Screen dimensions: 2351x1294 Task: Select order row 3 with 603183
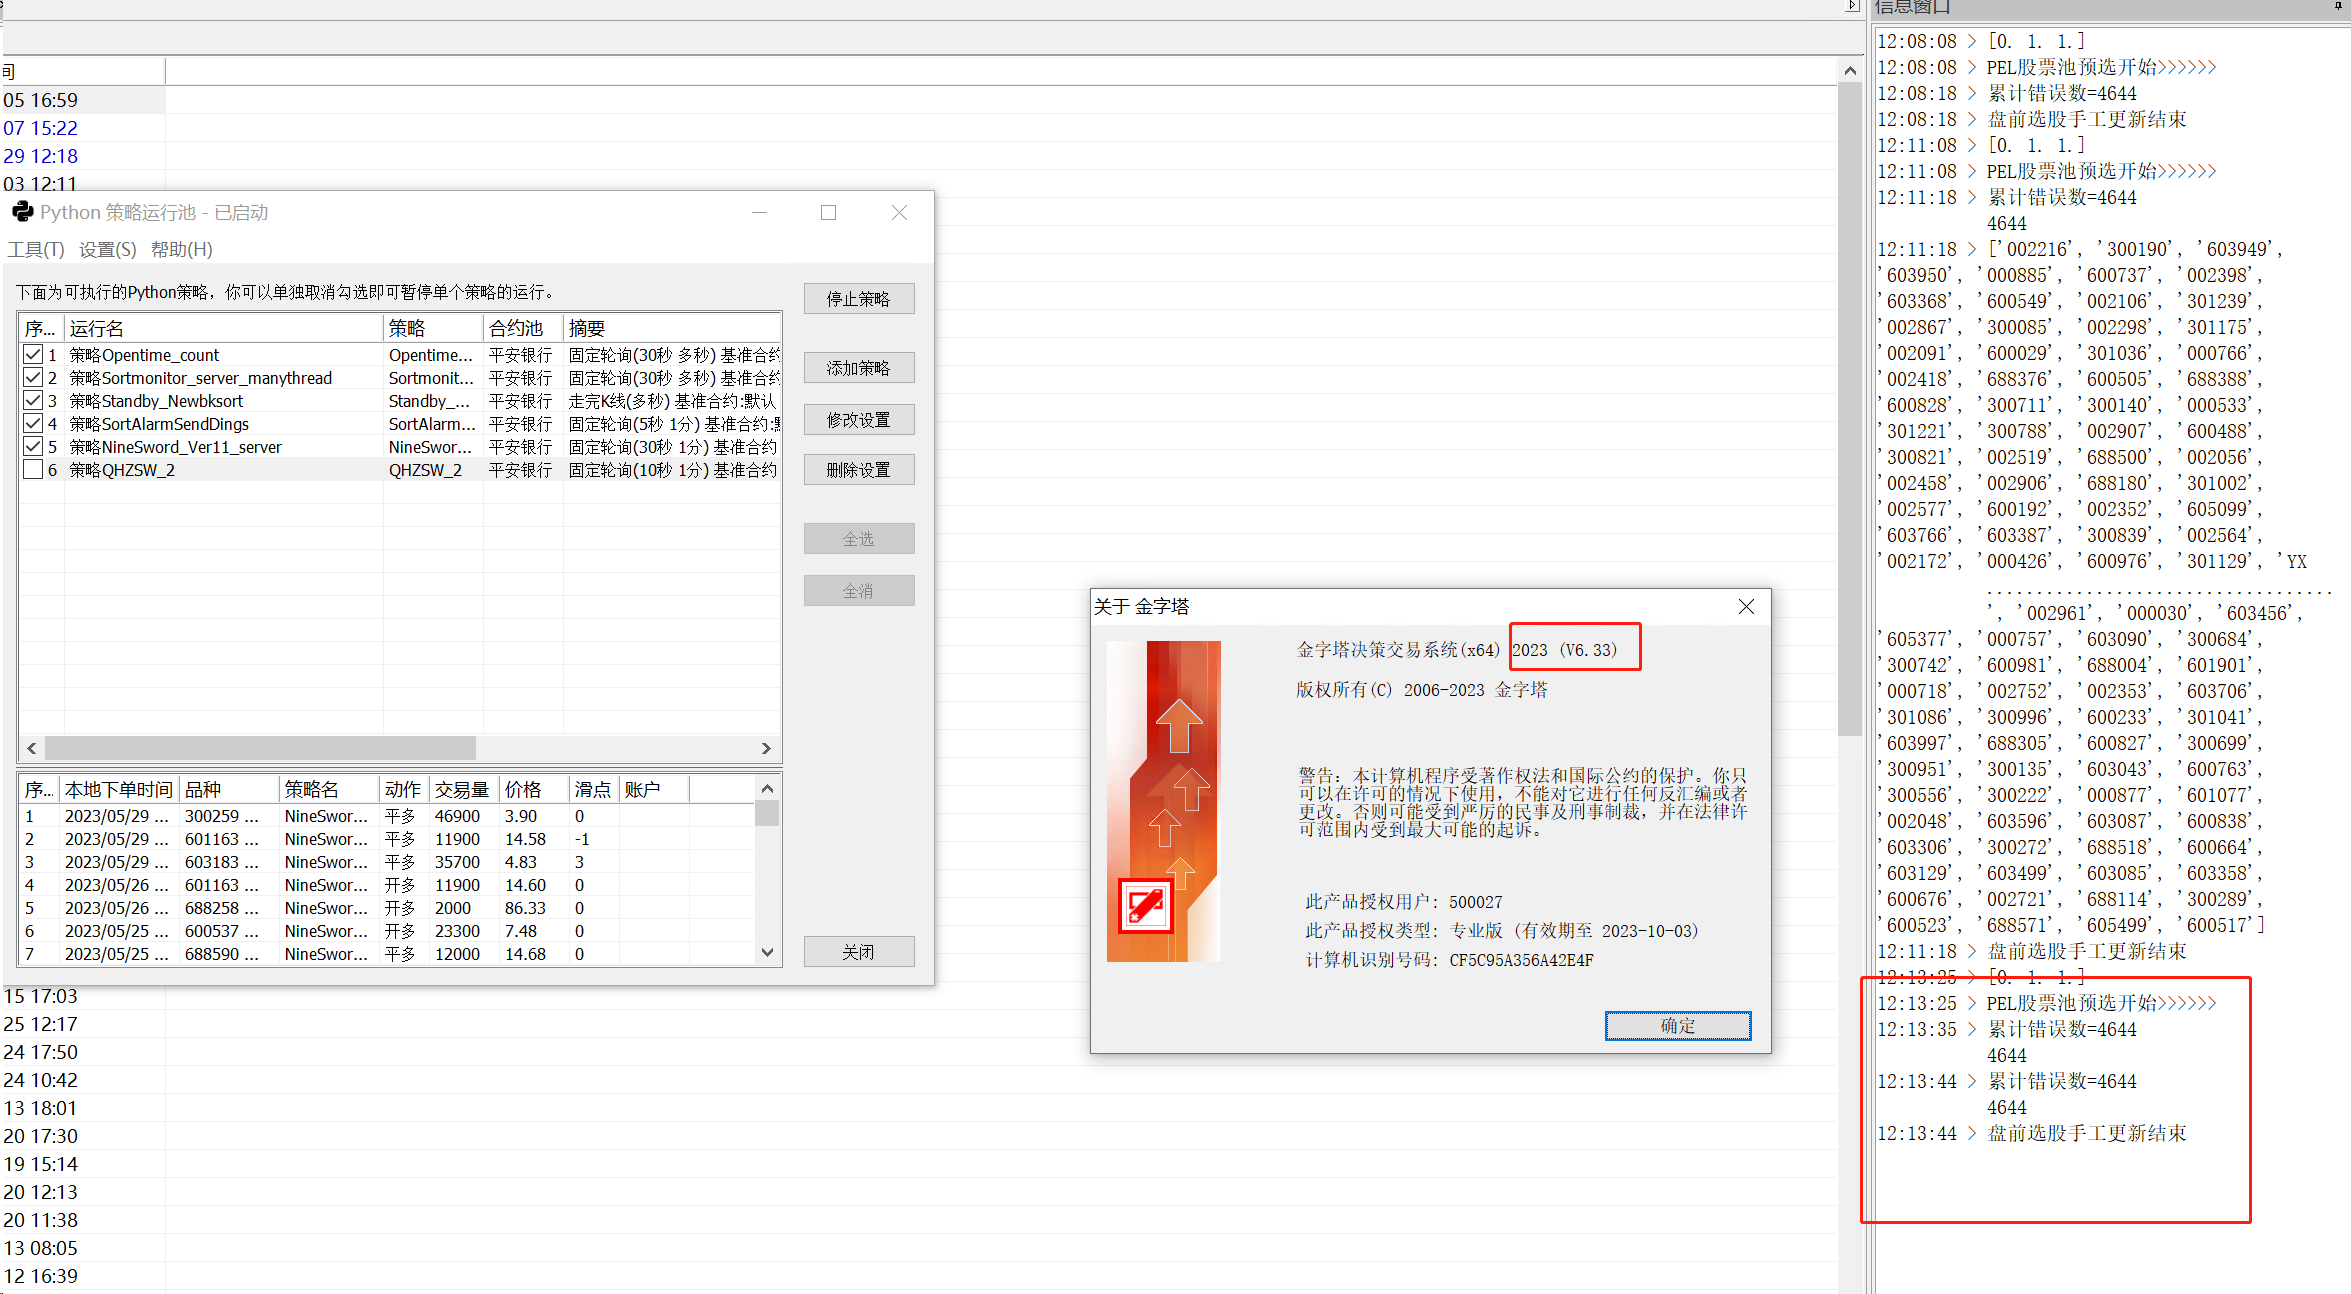point(388,862)
